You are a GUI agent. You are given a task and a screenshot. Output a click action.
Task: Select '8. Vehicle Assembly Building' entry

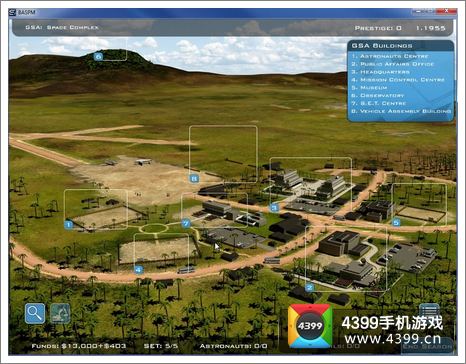click(401, 111)
